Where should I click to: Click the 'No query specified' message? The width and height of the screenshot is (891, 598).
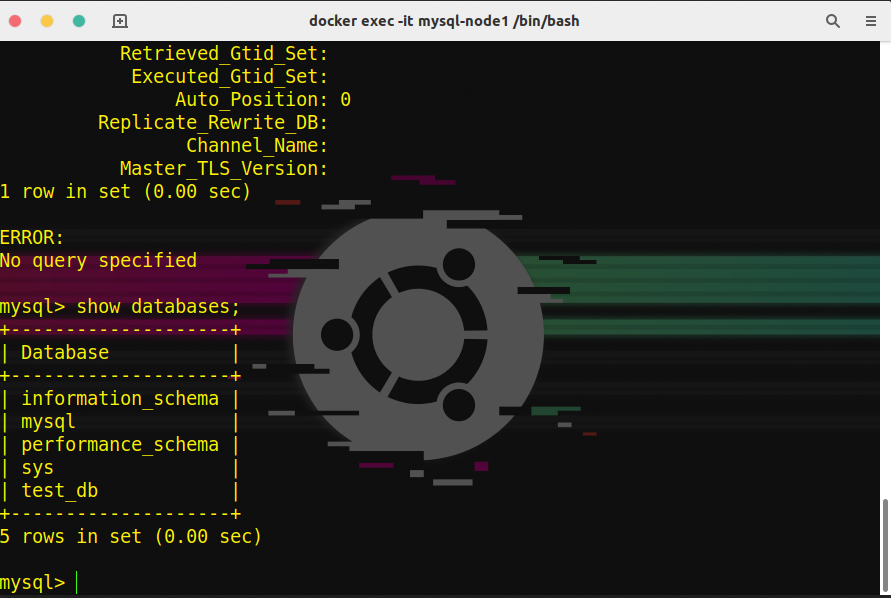point(98,260)
